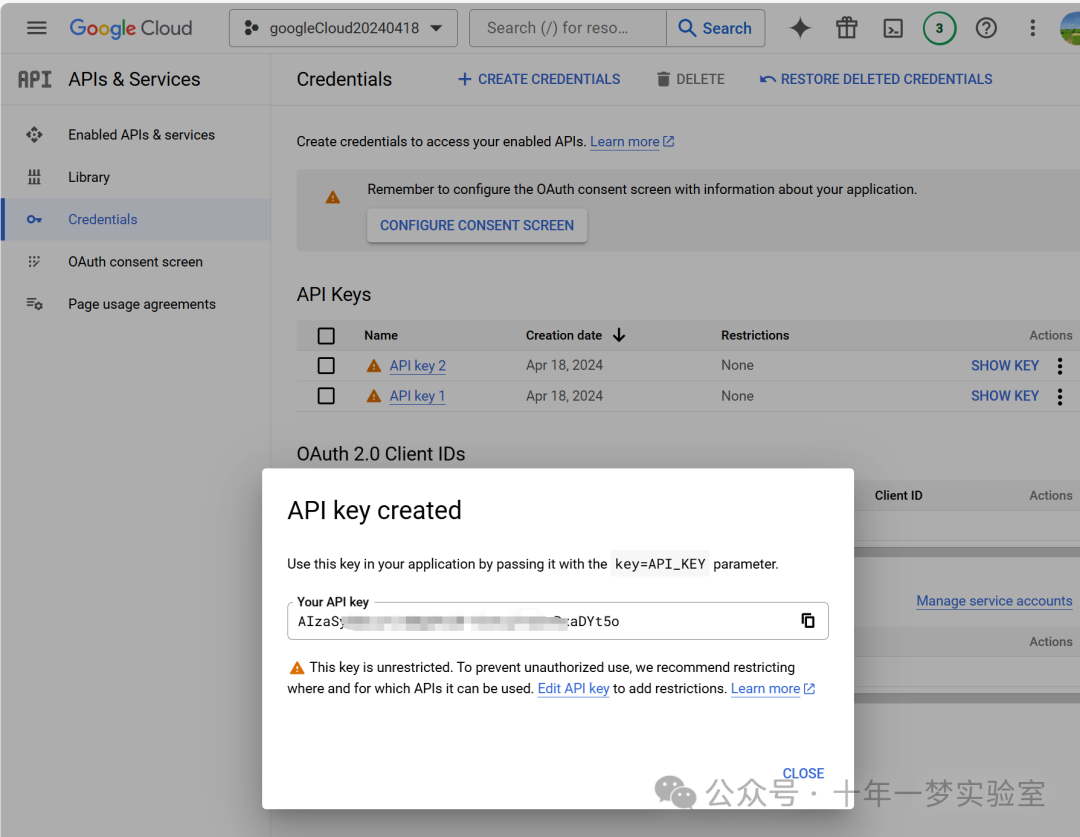Click CONFIGURE CONSENT SCREEN button

click(477, 225)
